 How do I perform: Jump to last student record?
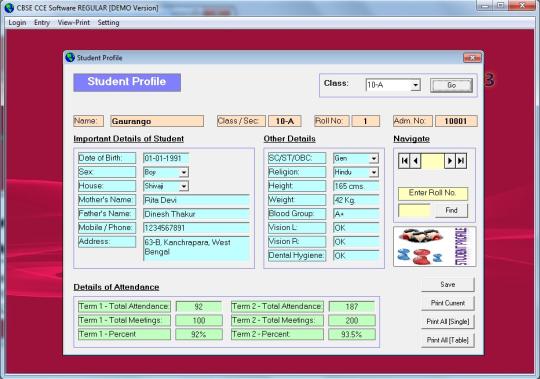tap(461, 161)
